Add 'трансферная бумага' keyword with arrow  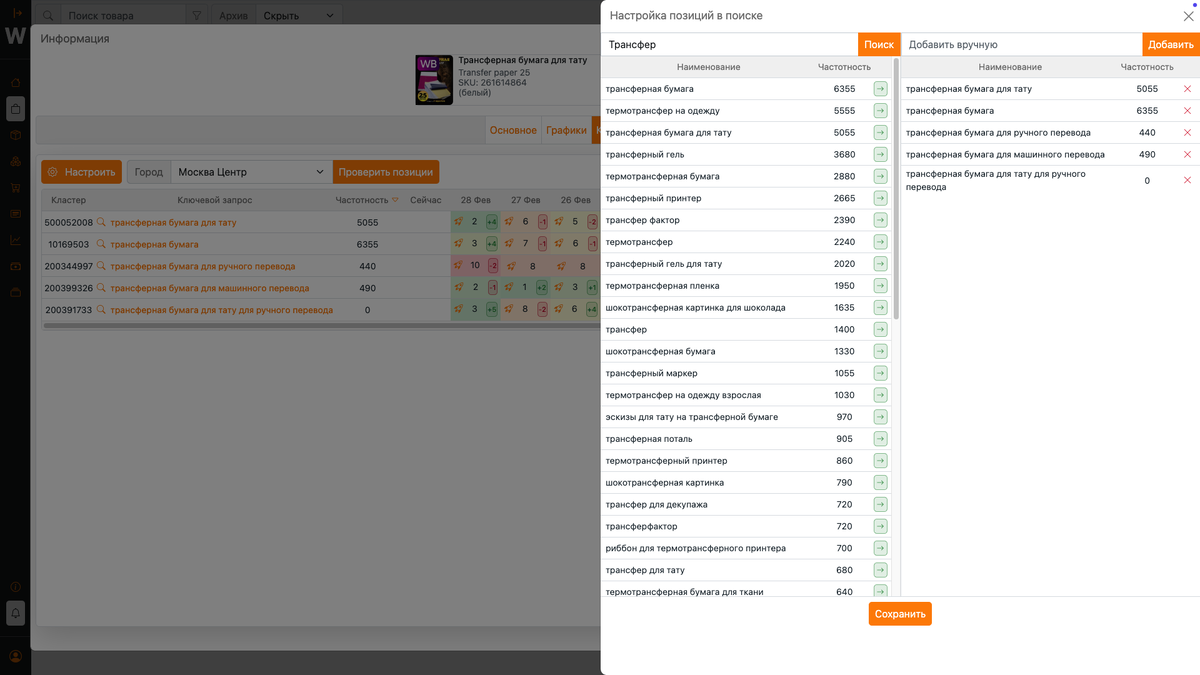[x=880, y=89]
